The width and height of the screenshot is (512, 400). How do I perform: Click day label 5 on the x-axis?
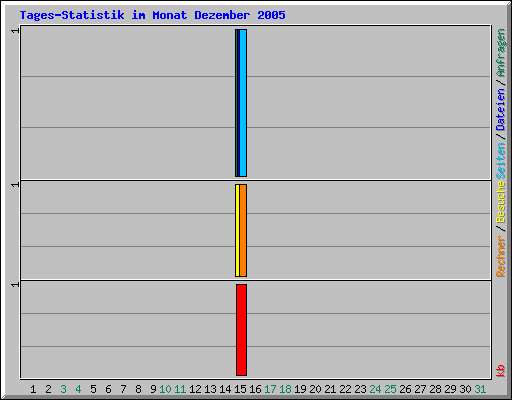pos(93,389)
